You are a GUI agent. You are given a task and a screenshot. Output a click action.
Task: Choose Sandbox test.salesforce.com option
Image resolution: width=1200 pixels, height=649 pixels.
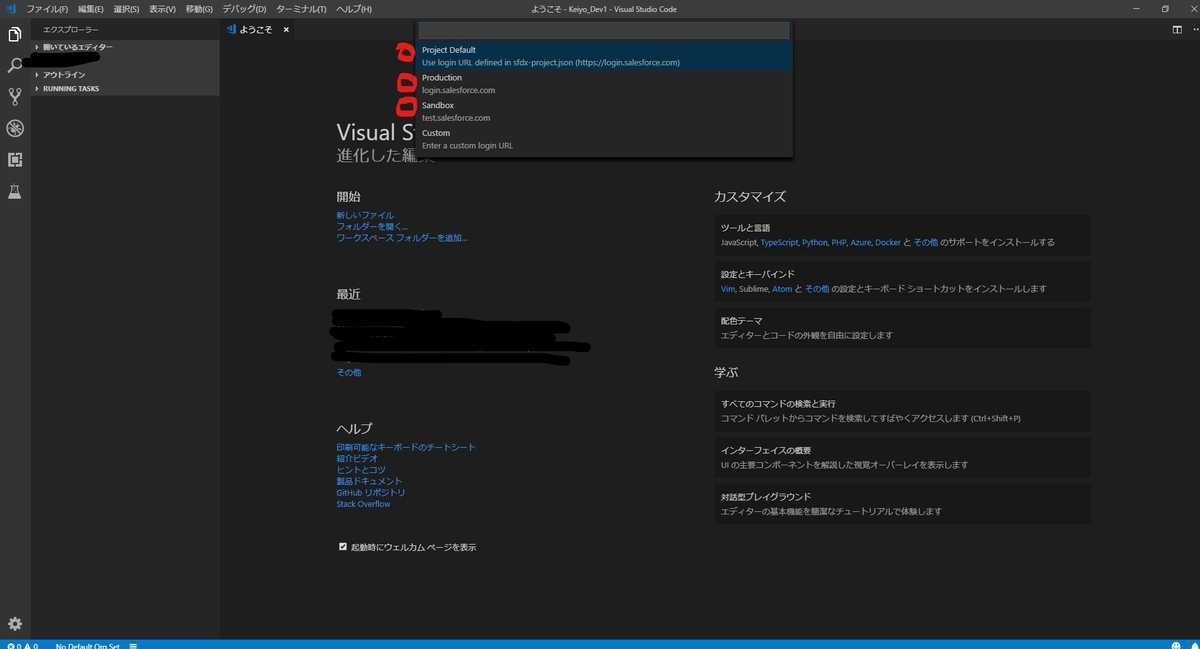coord(605,112)
